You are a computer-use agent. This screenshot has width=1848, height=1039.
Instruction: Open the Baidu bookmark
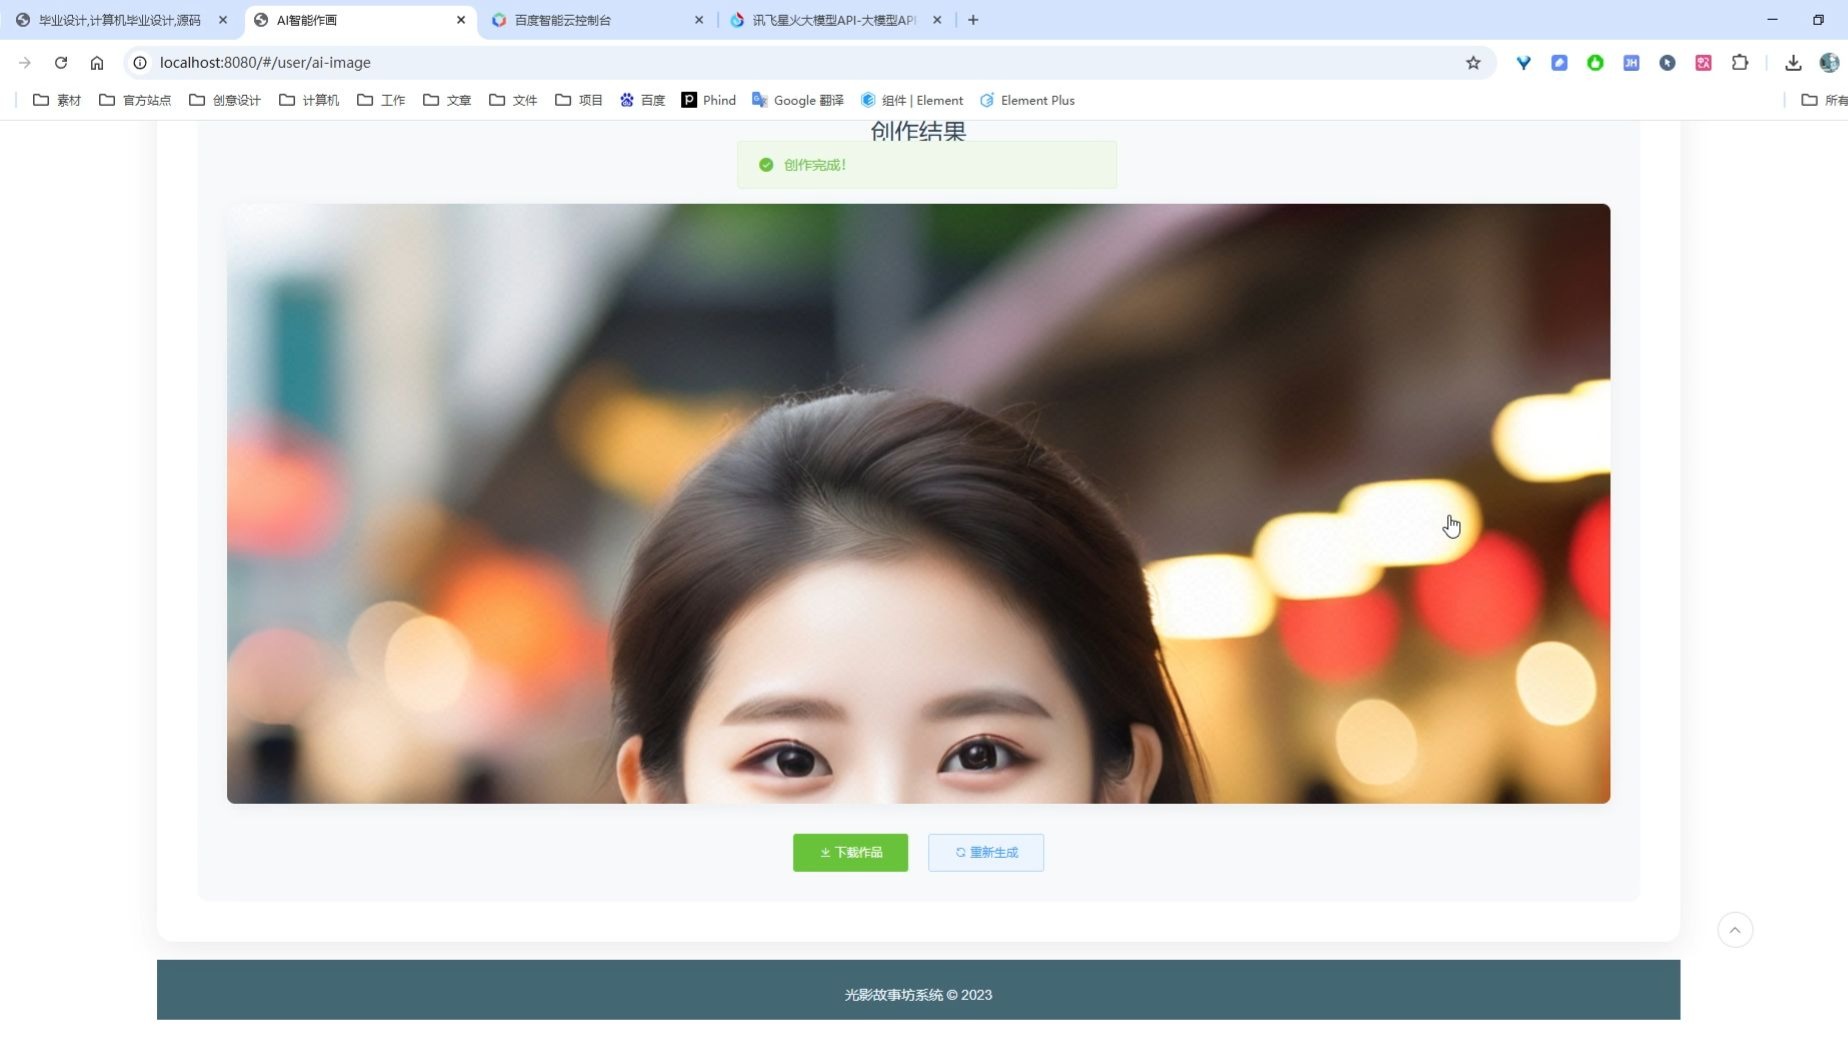[x=643, y=100]
